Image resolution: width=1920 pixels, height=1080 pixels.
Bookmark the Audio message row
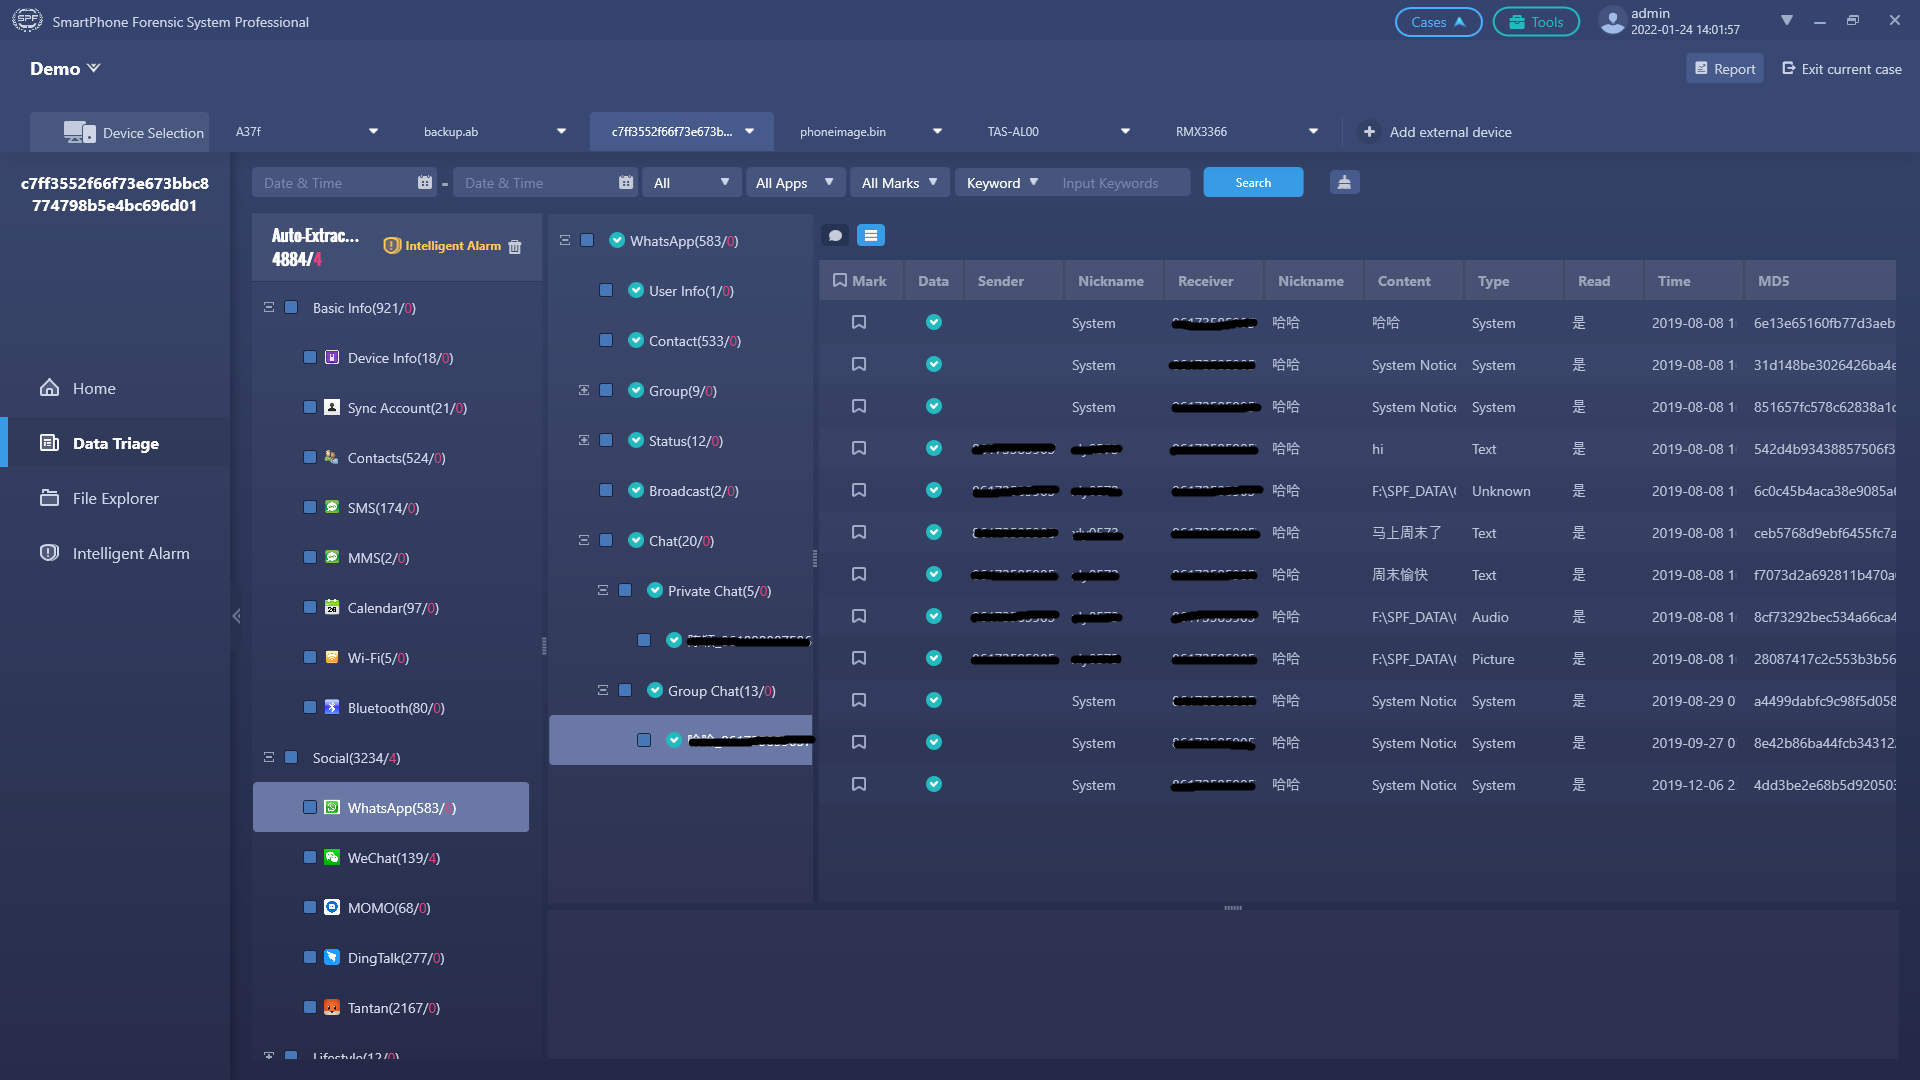859,616
